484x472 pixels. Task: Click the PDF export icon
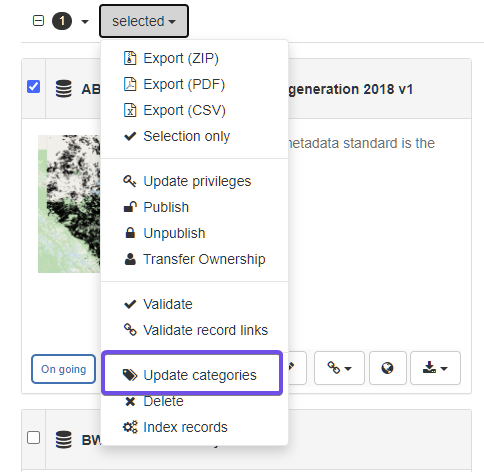click(x=130, y=84)
